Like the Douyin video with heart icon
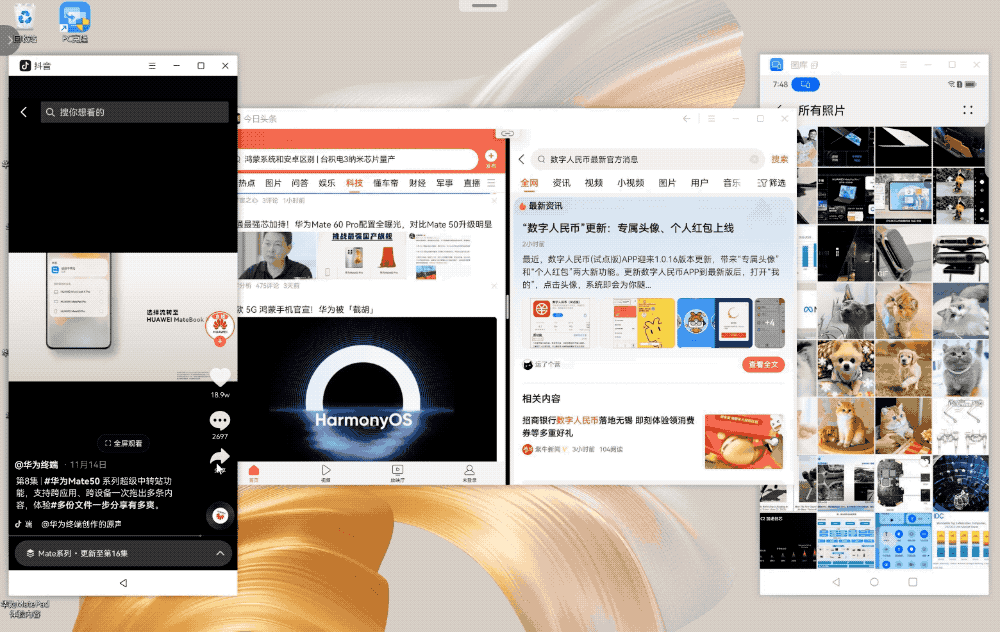 220,377
